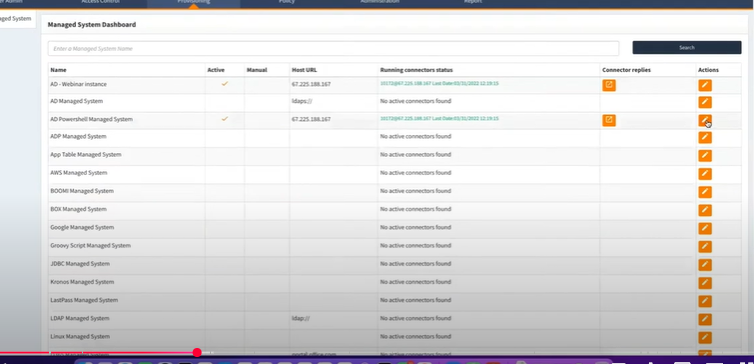Select the Google Managed System name

click(x=82, y=227)
